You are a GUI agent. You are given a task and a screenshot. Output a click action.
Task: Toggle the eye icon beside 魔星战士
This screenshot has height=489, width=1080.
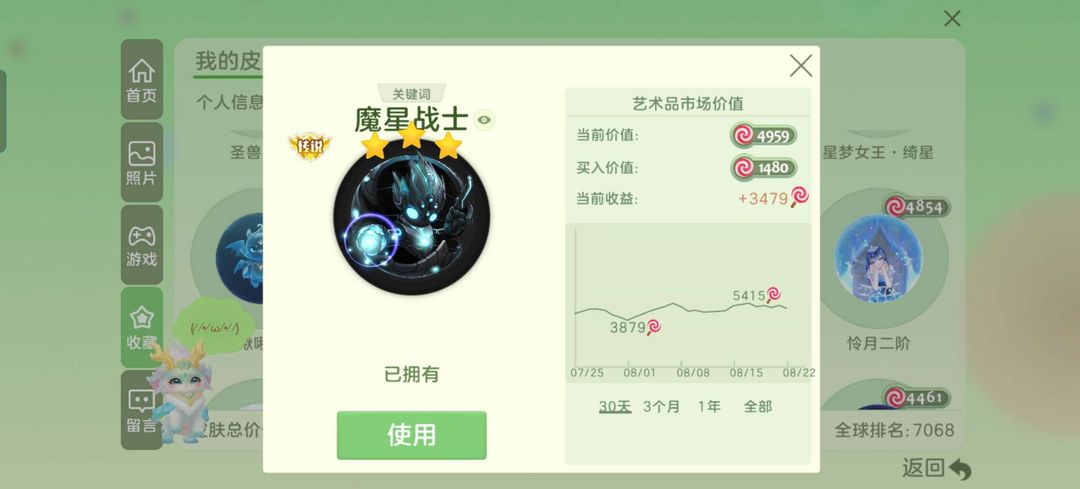(485, 120)
